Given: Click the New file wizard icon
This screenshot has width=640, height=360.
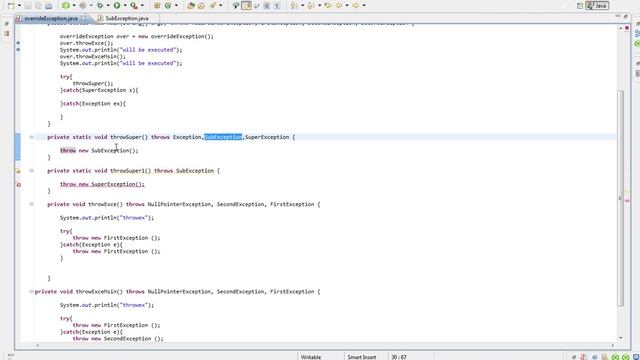Looking at the screenshot, I should click(x=11, y=6).
